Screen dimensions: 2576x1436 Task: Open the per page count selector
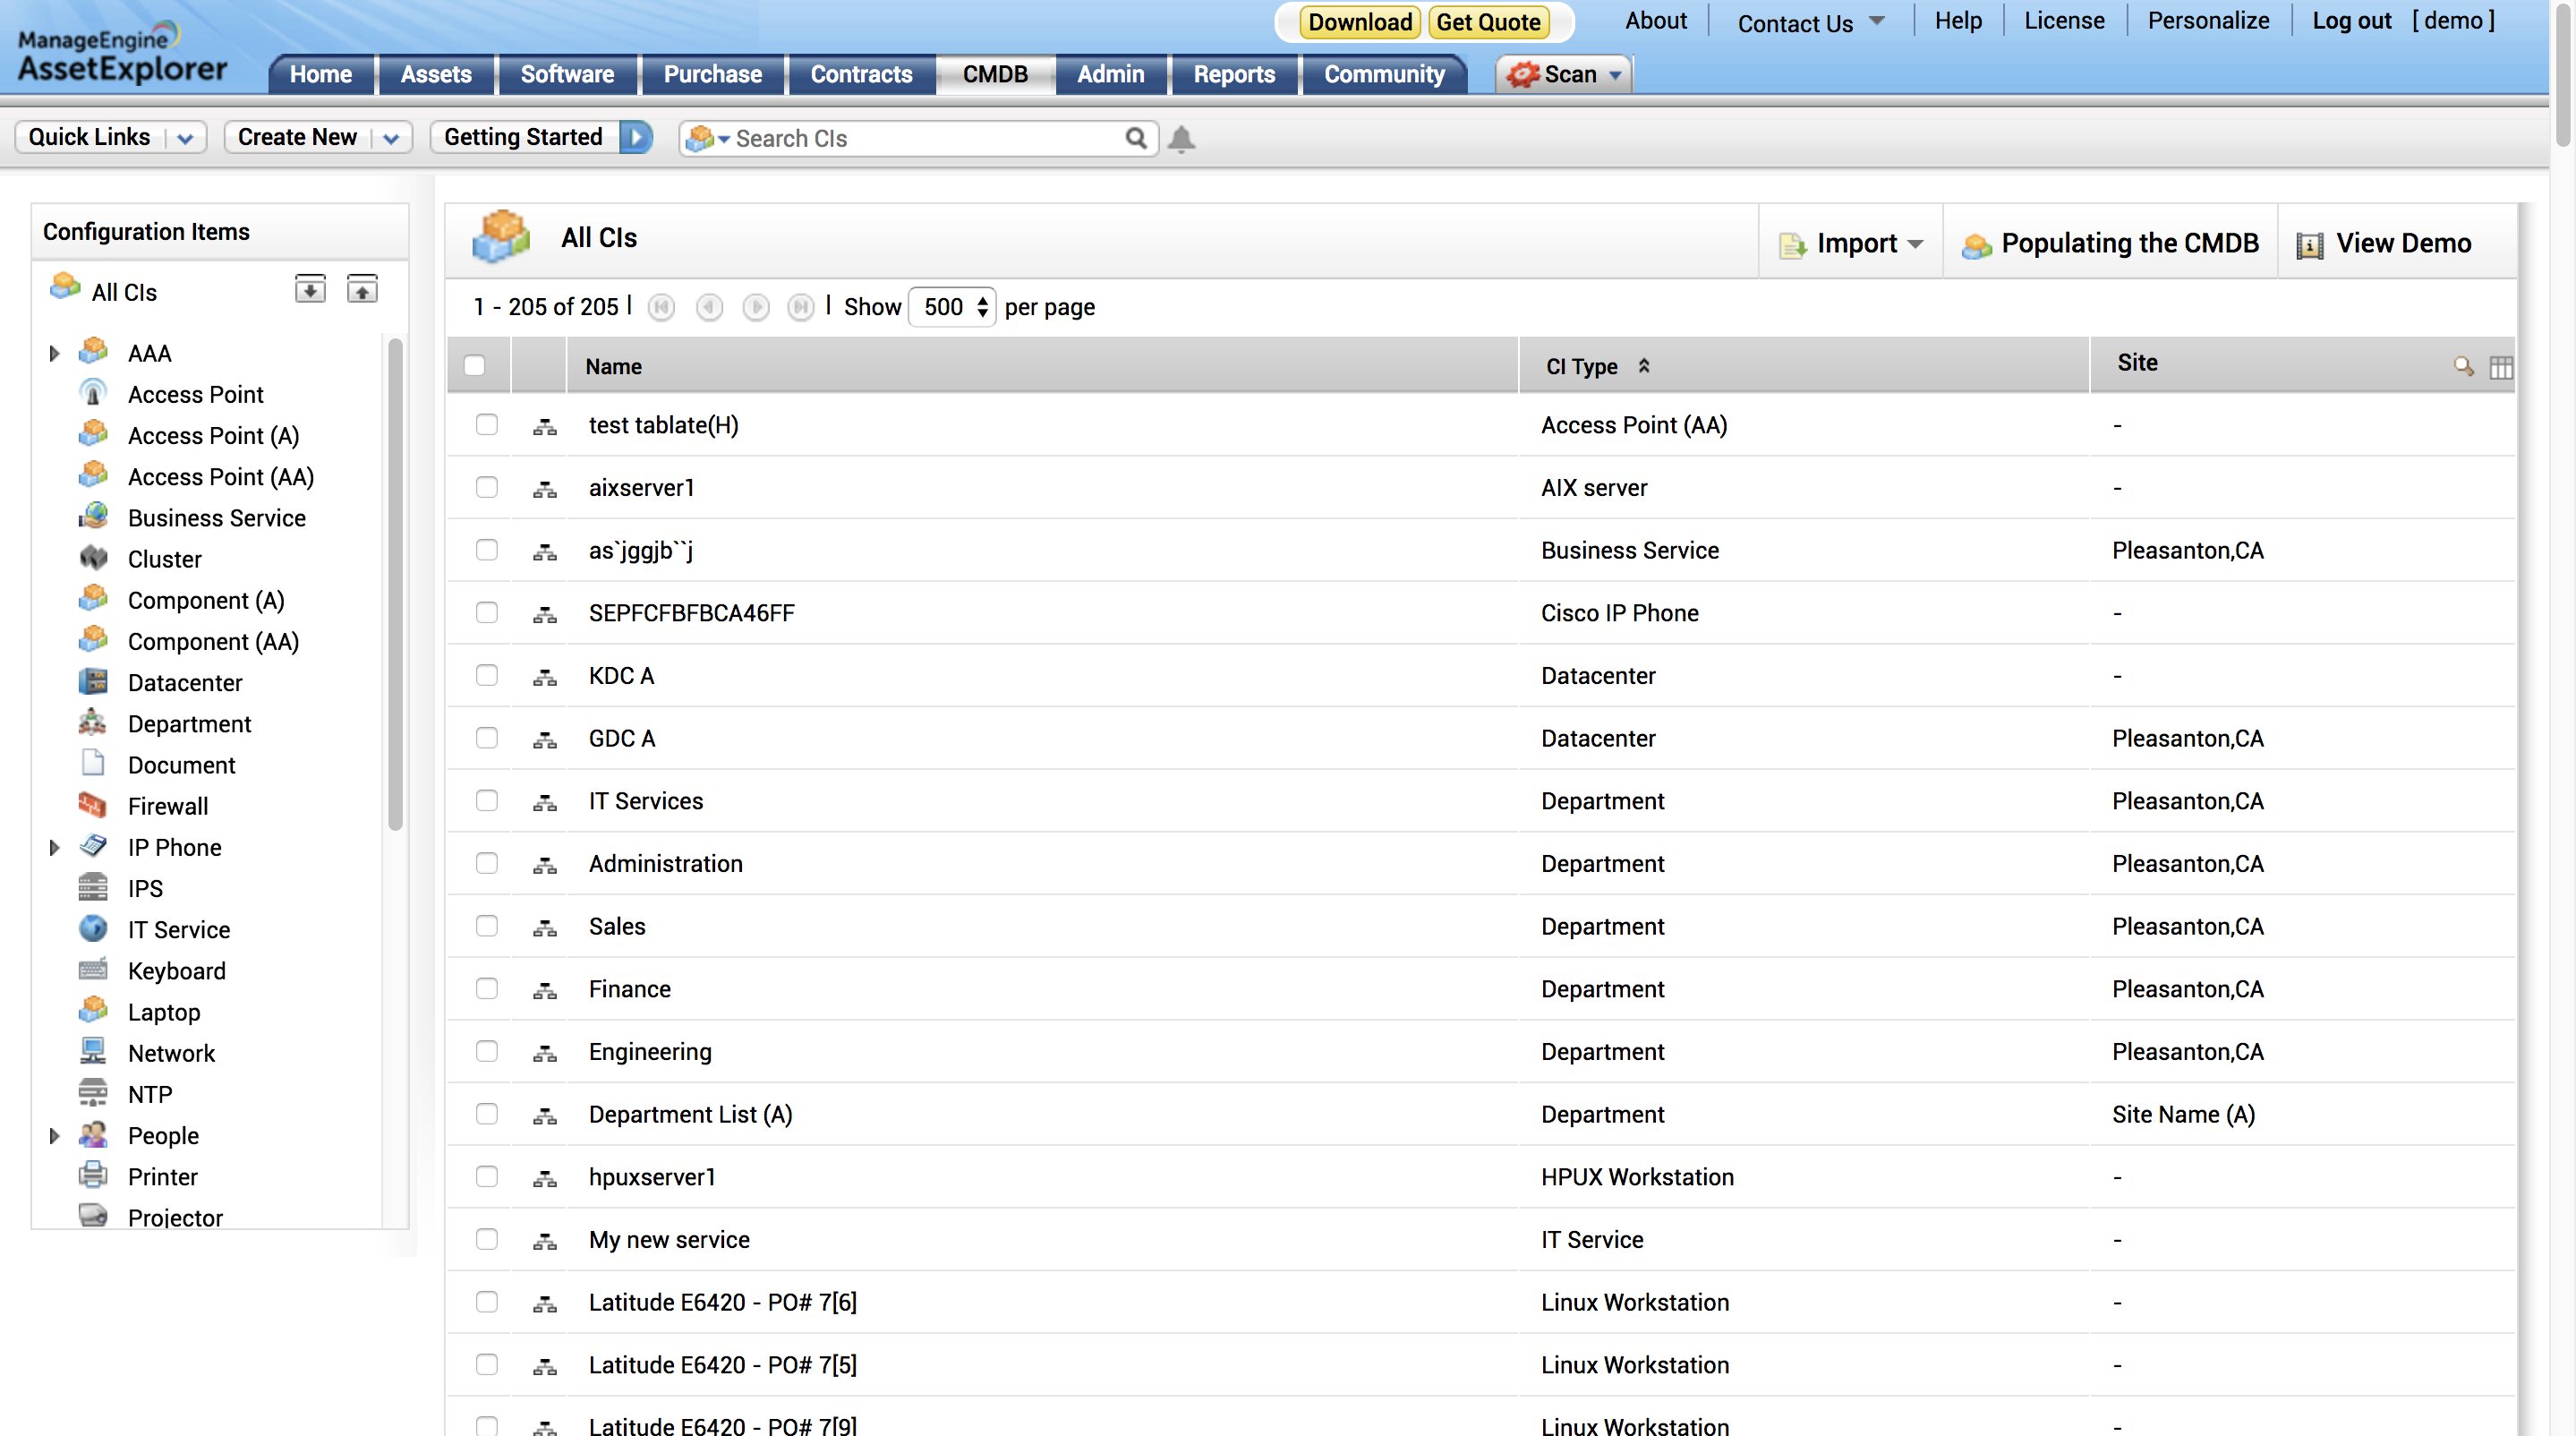tap(953, 307)
